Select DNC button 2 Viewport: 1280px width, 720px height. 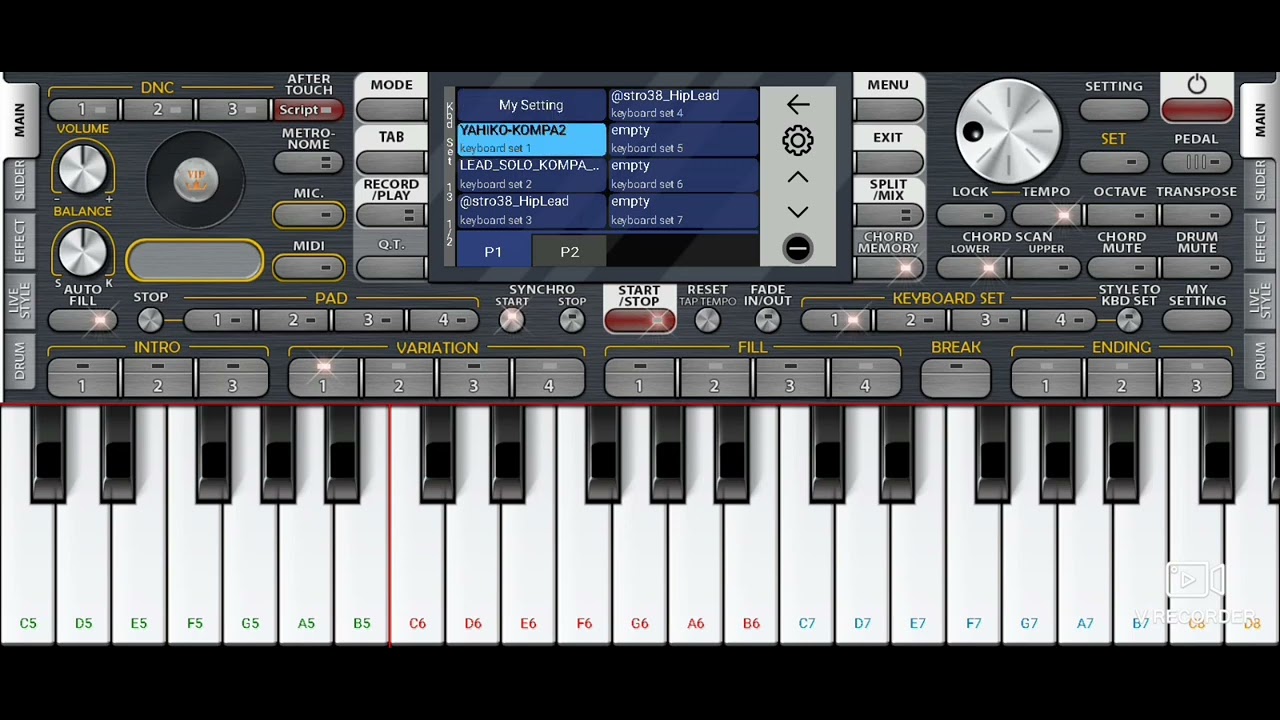[x=158, y=110]
